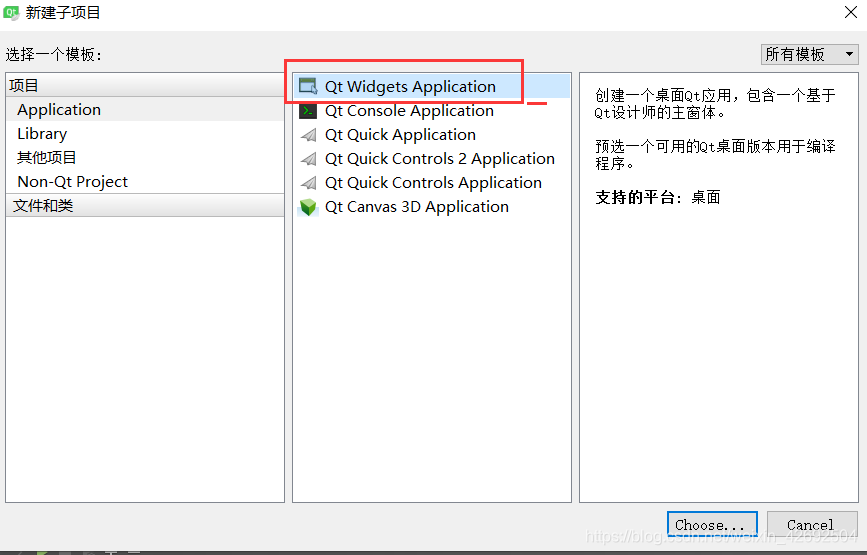The width and height of the screenshot is (867, 555).
Task: Select the Application project category
Action: [x=145, y=109]
